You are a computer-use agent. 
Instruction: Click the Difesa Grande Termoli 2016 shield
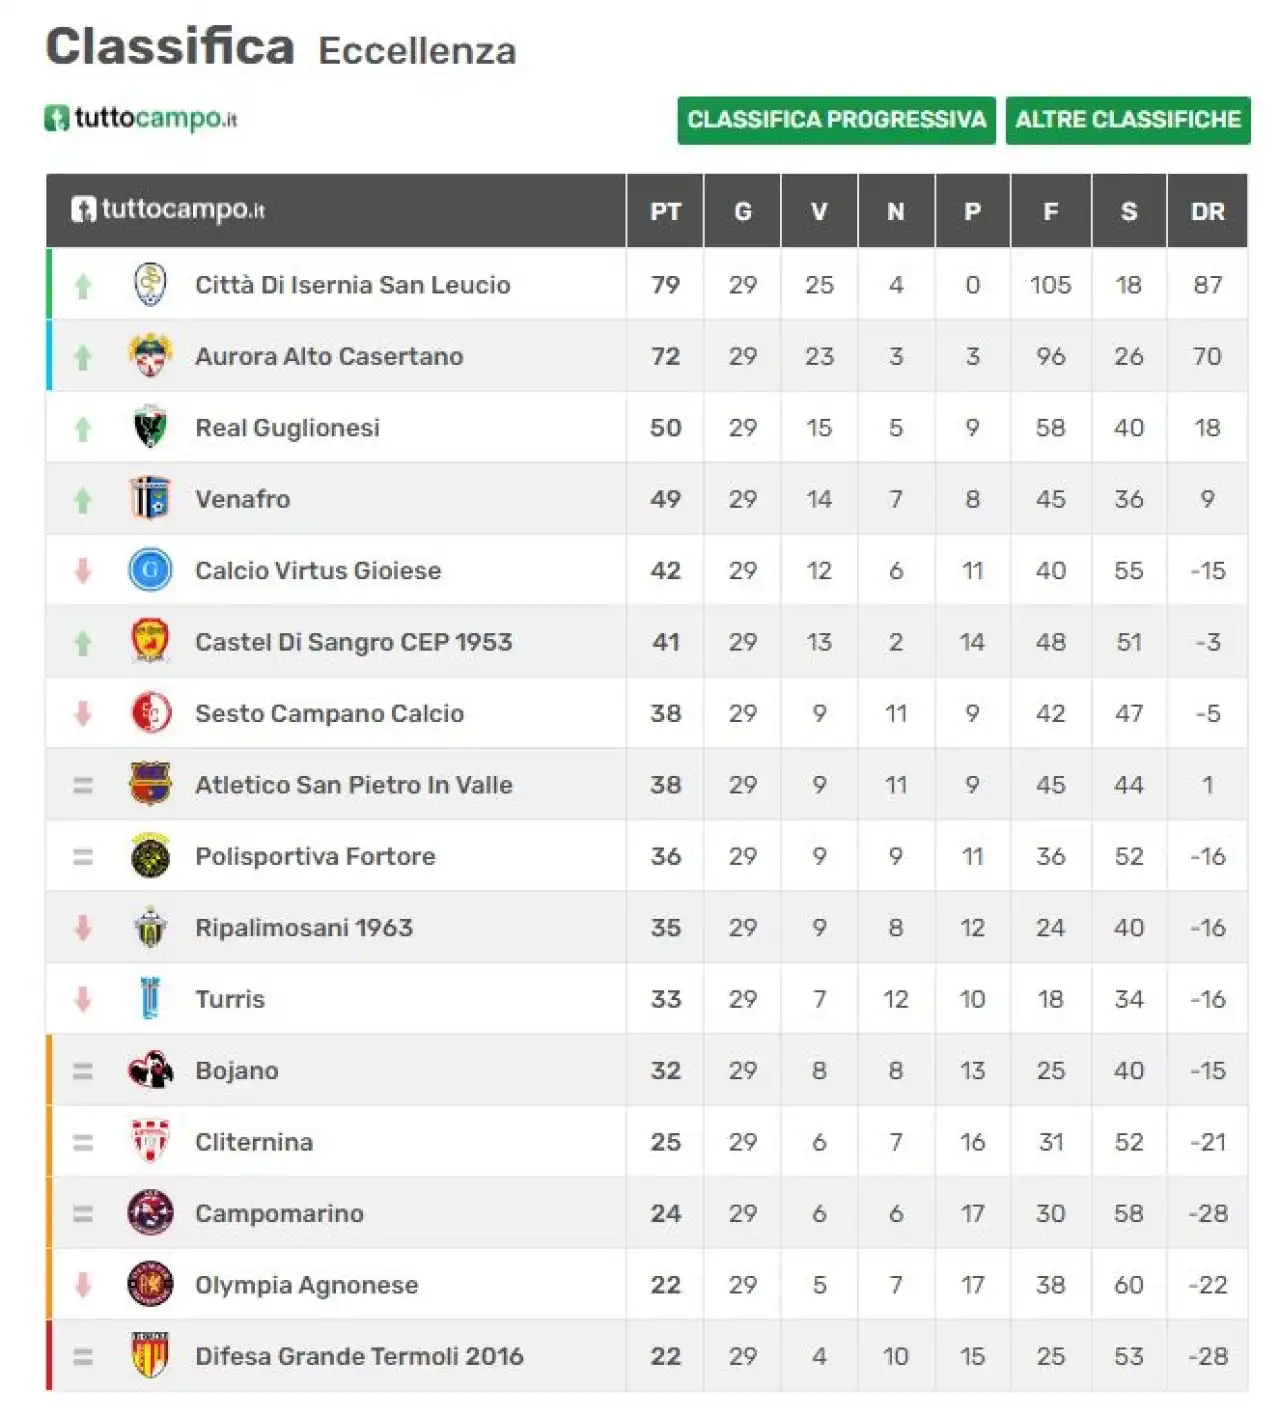pyautogui.click(x=150, y=1355)
